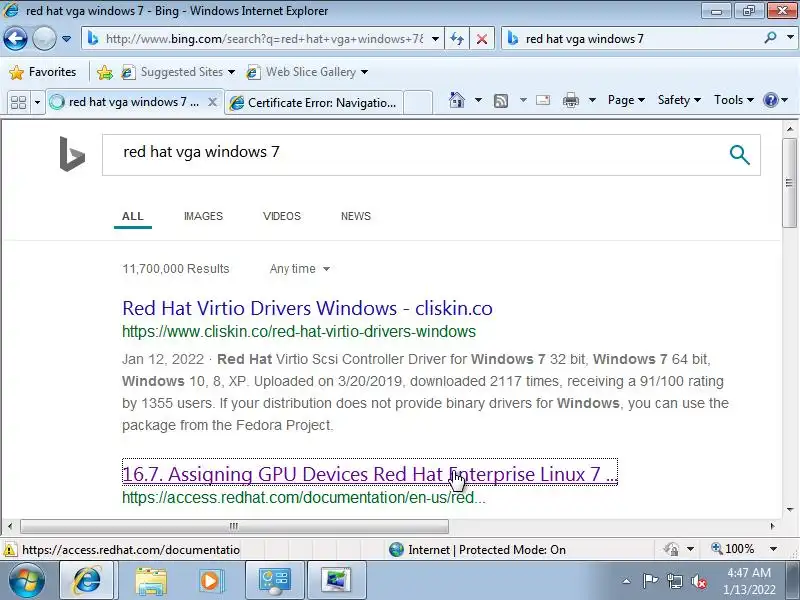The image size is (800, 600).
Task: Open Windows Explorer folder on taskbar
Action: 151,581
